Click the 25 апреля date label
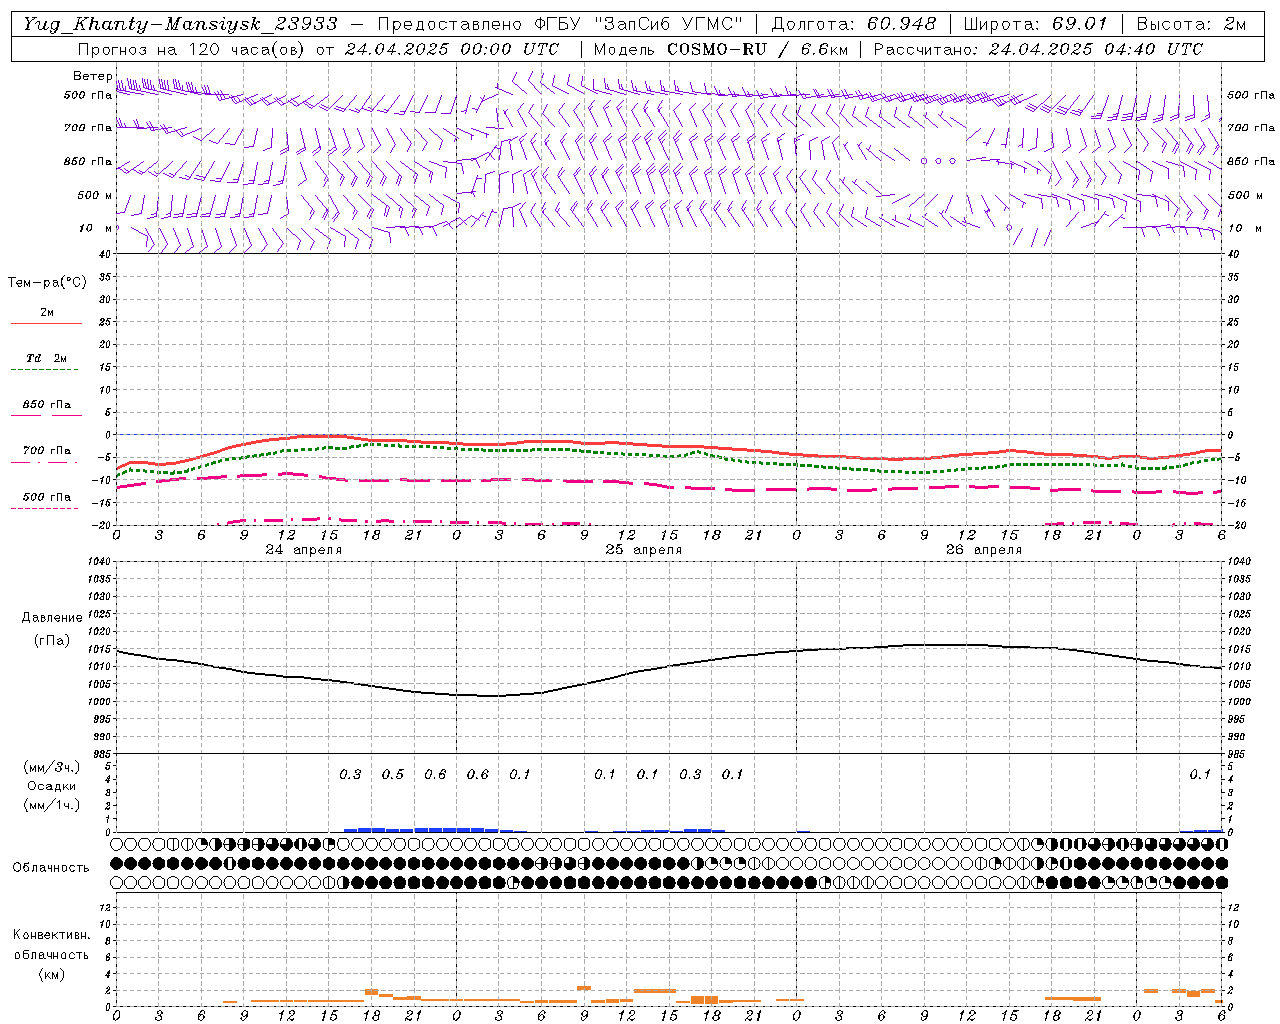Image resolution: width=1280 pixels, height=1024 pixels. click(x=644, y=550)
